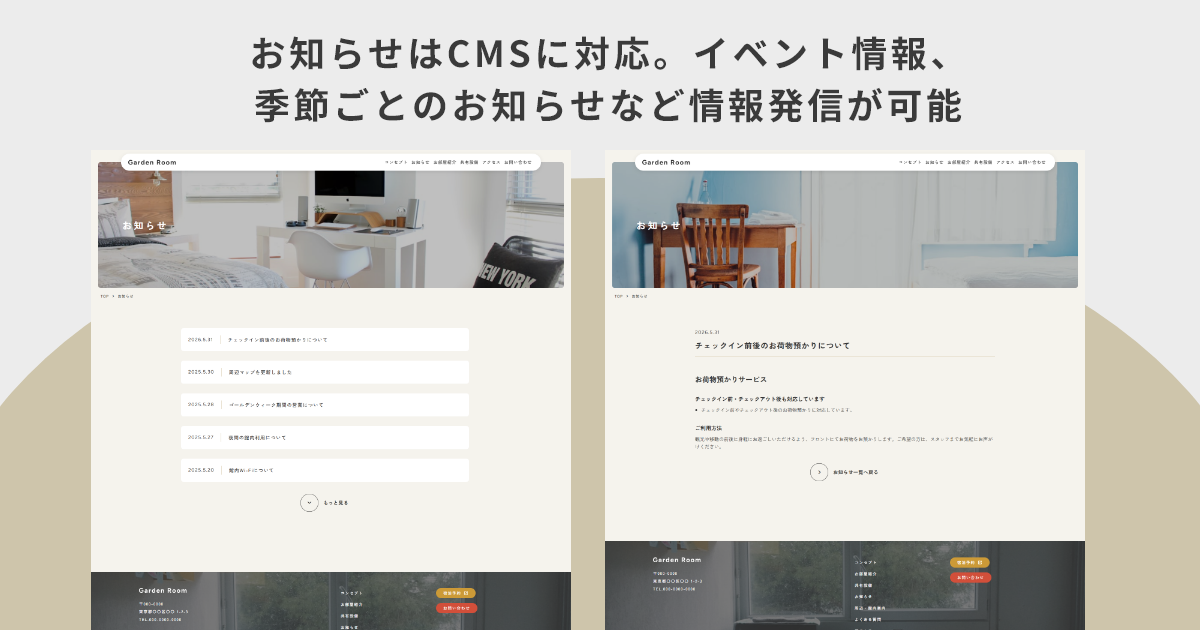Click the お知らせ title over the left hero image
1200x630 pixels.
coord(145,225)
